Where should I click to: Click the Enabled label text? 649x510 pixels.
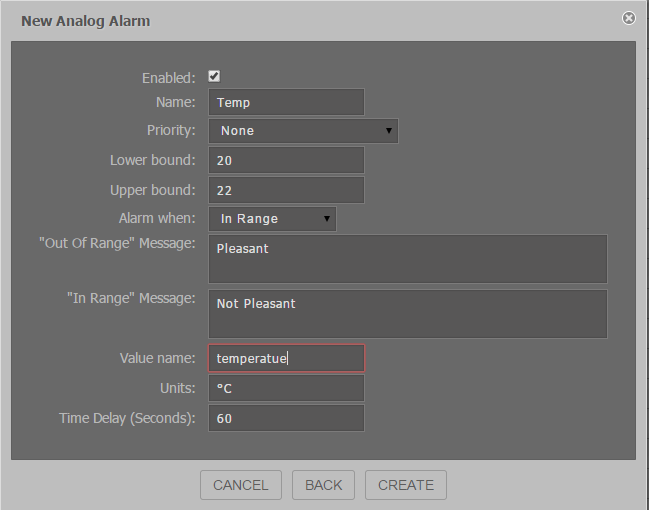tap(168, 78)
